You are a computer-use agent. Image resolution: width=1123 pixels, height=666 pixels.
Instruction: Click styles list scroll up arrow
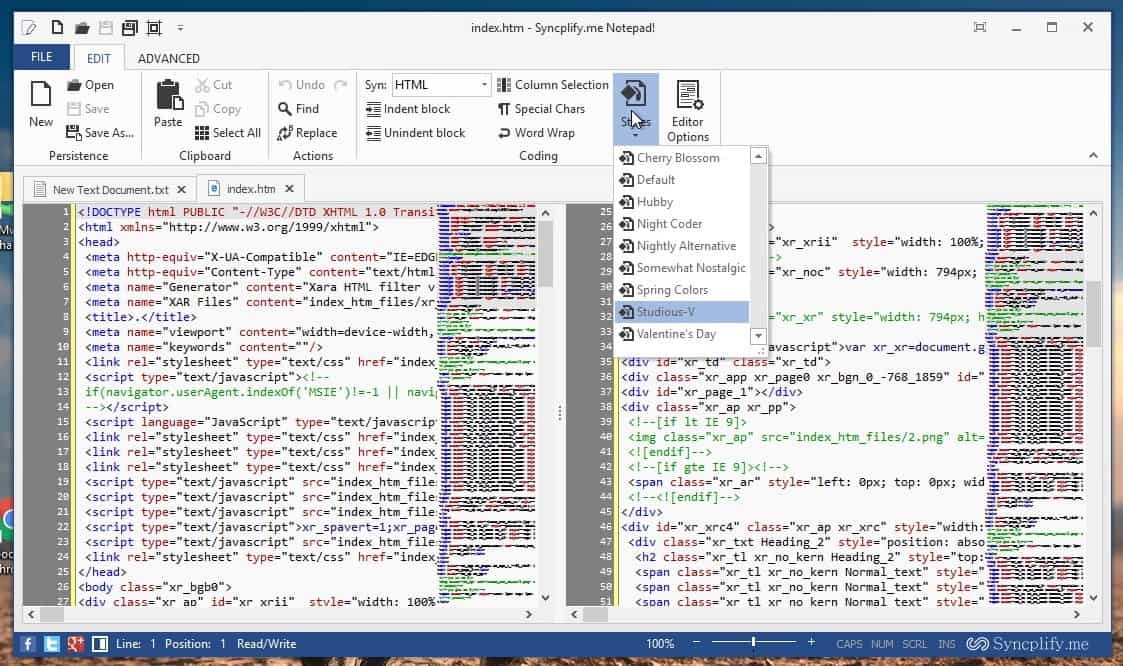click(x=758, y=155)
